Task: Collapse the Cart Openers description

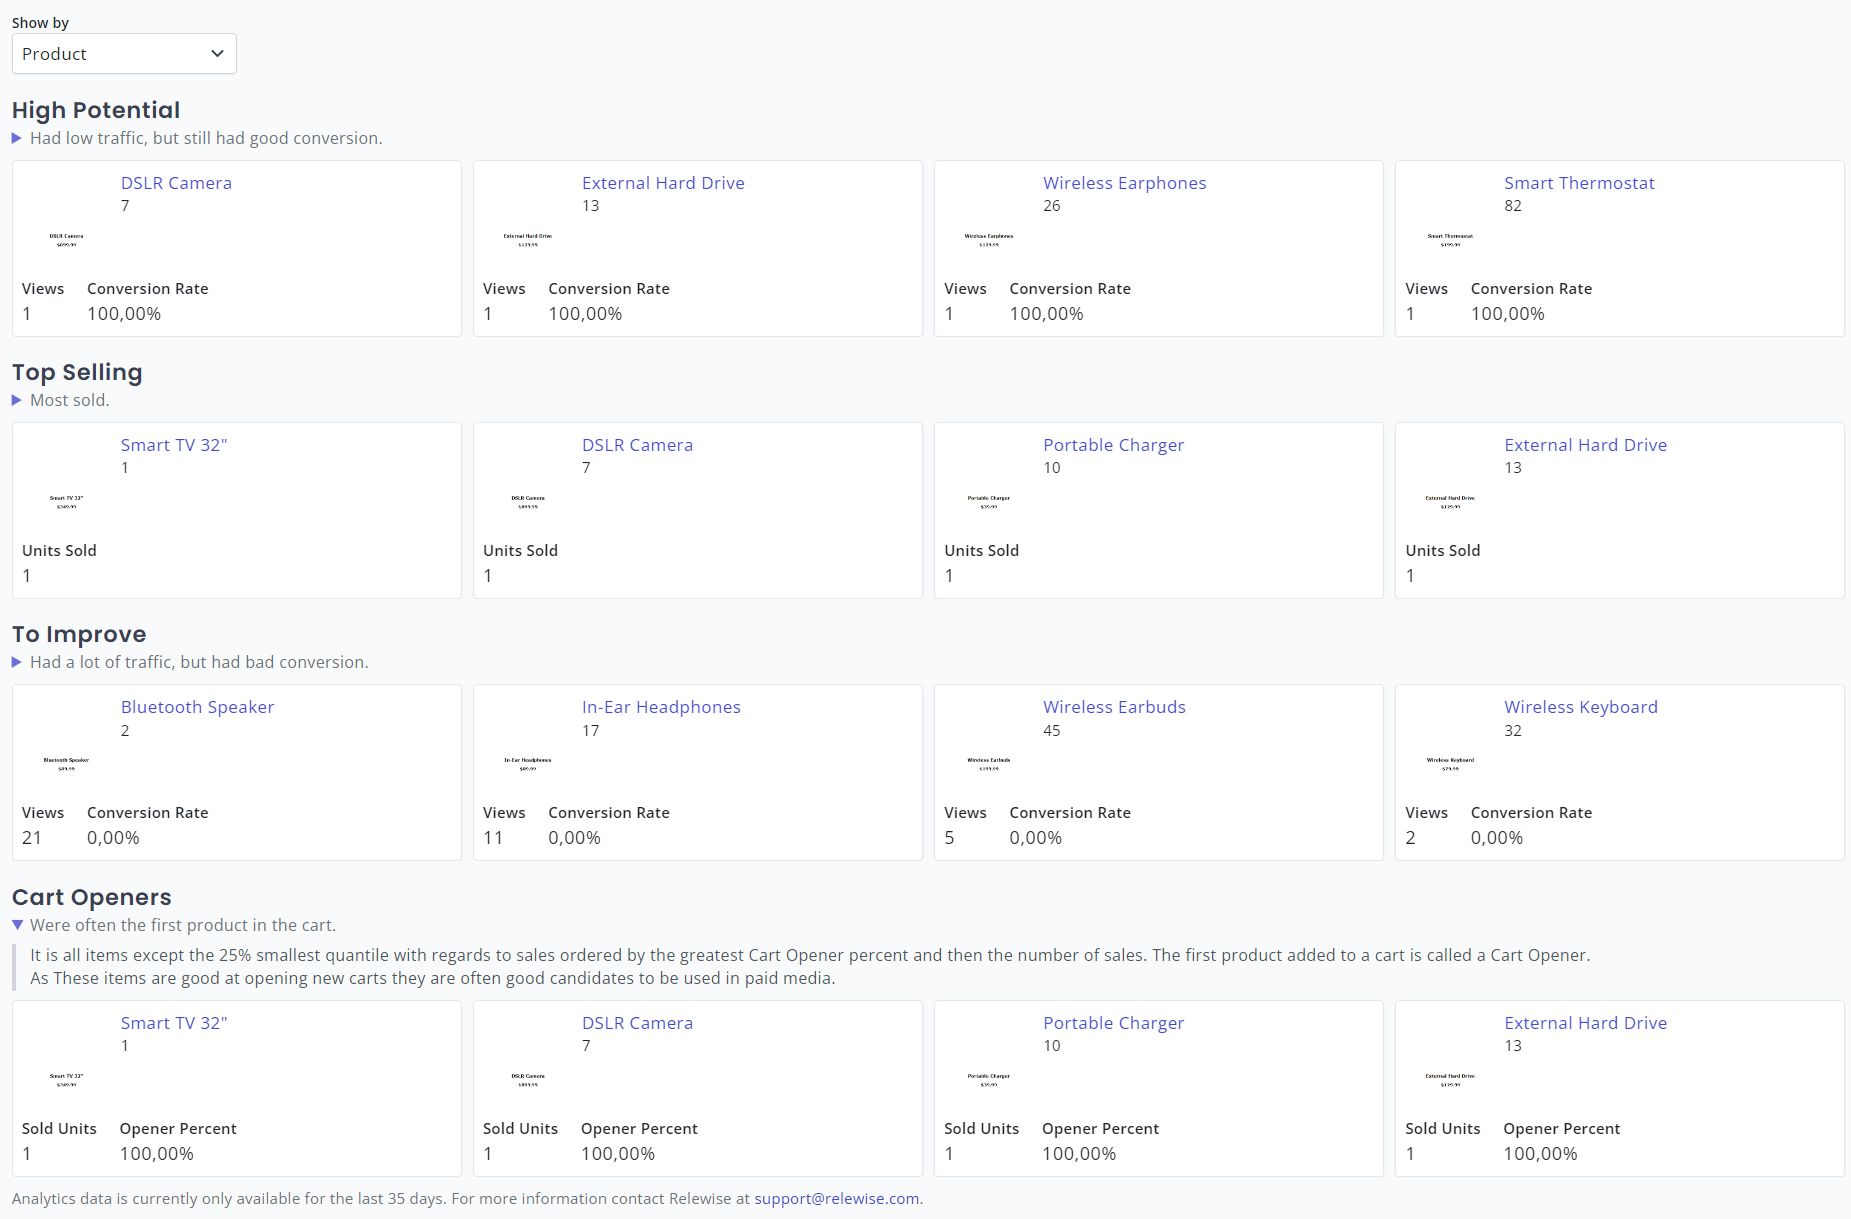Action: (x=15, y=925)
